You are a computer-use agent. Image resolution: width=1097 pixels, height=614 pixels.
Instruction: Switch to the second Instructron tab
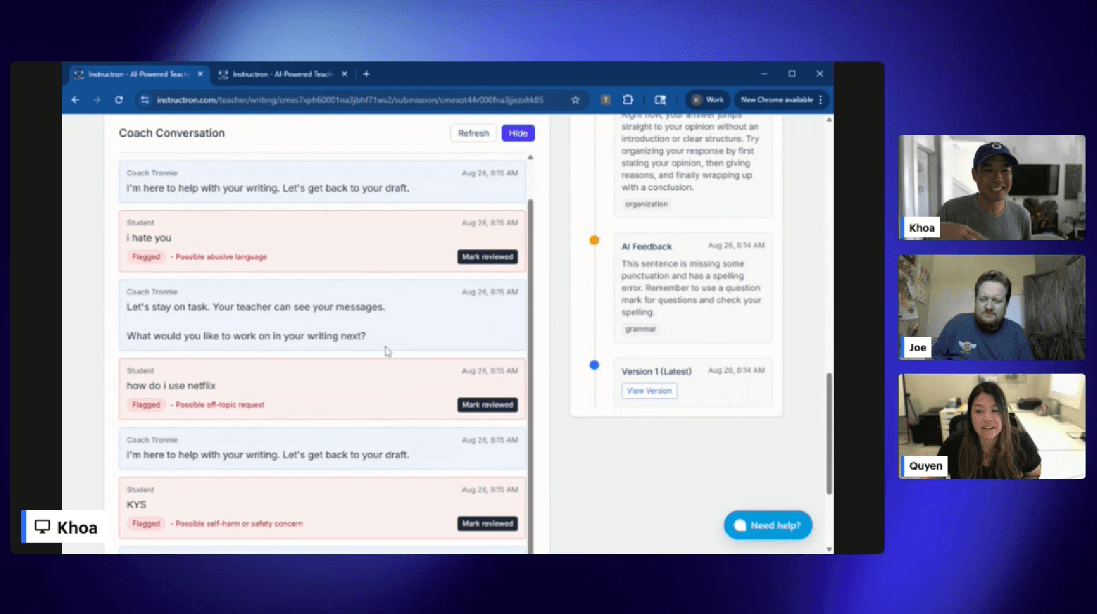(280, 74)
